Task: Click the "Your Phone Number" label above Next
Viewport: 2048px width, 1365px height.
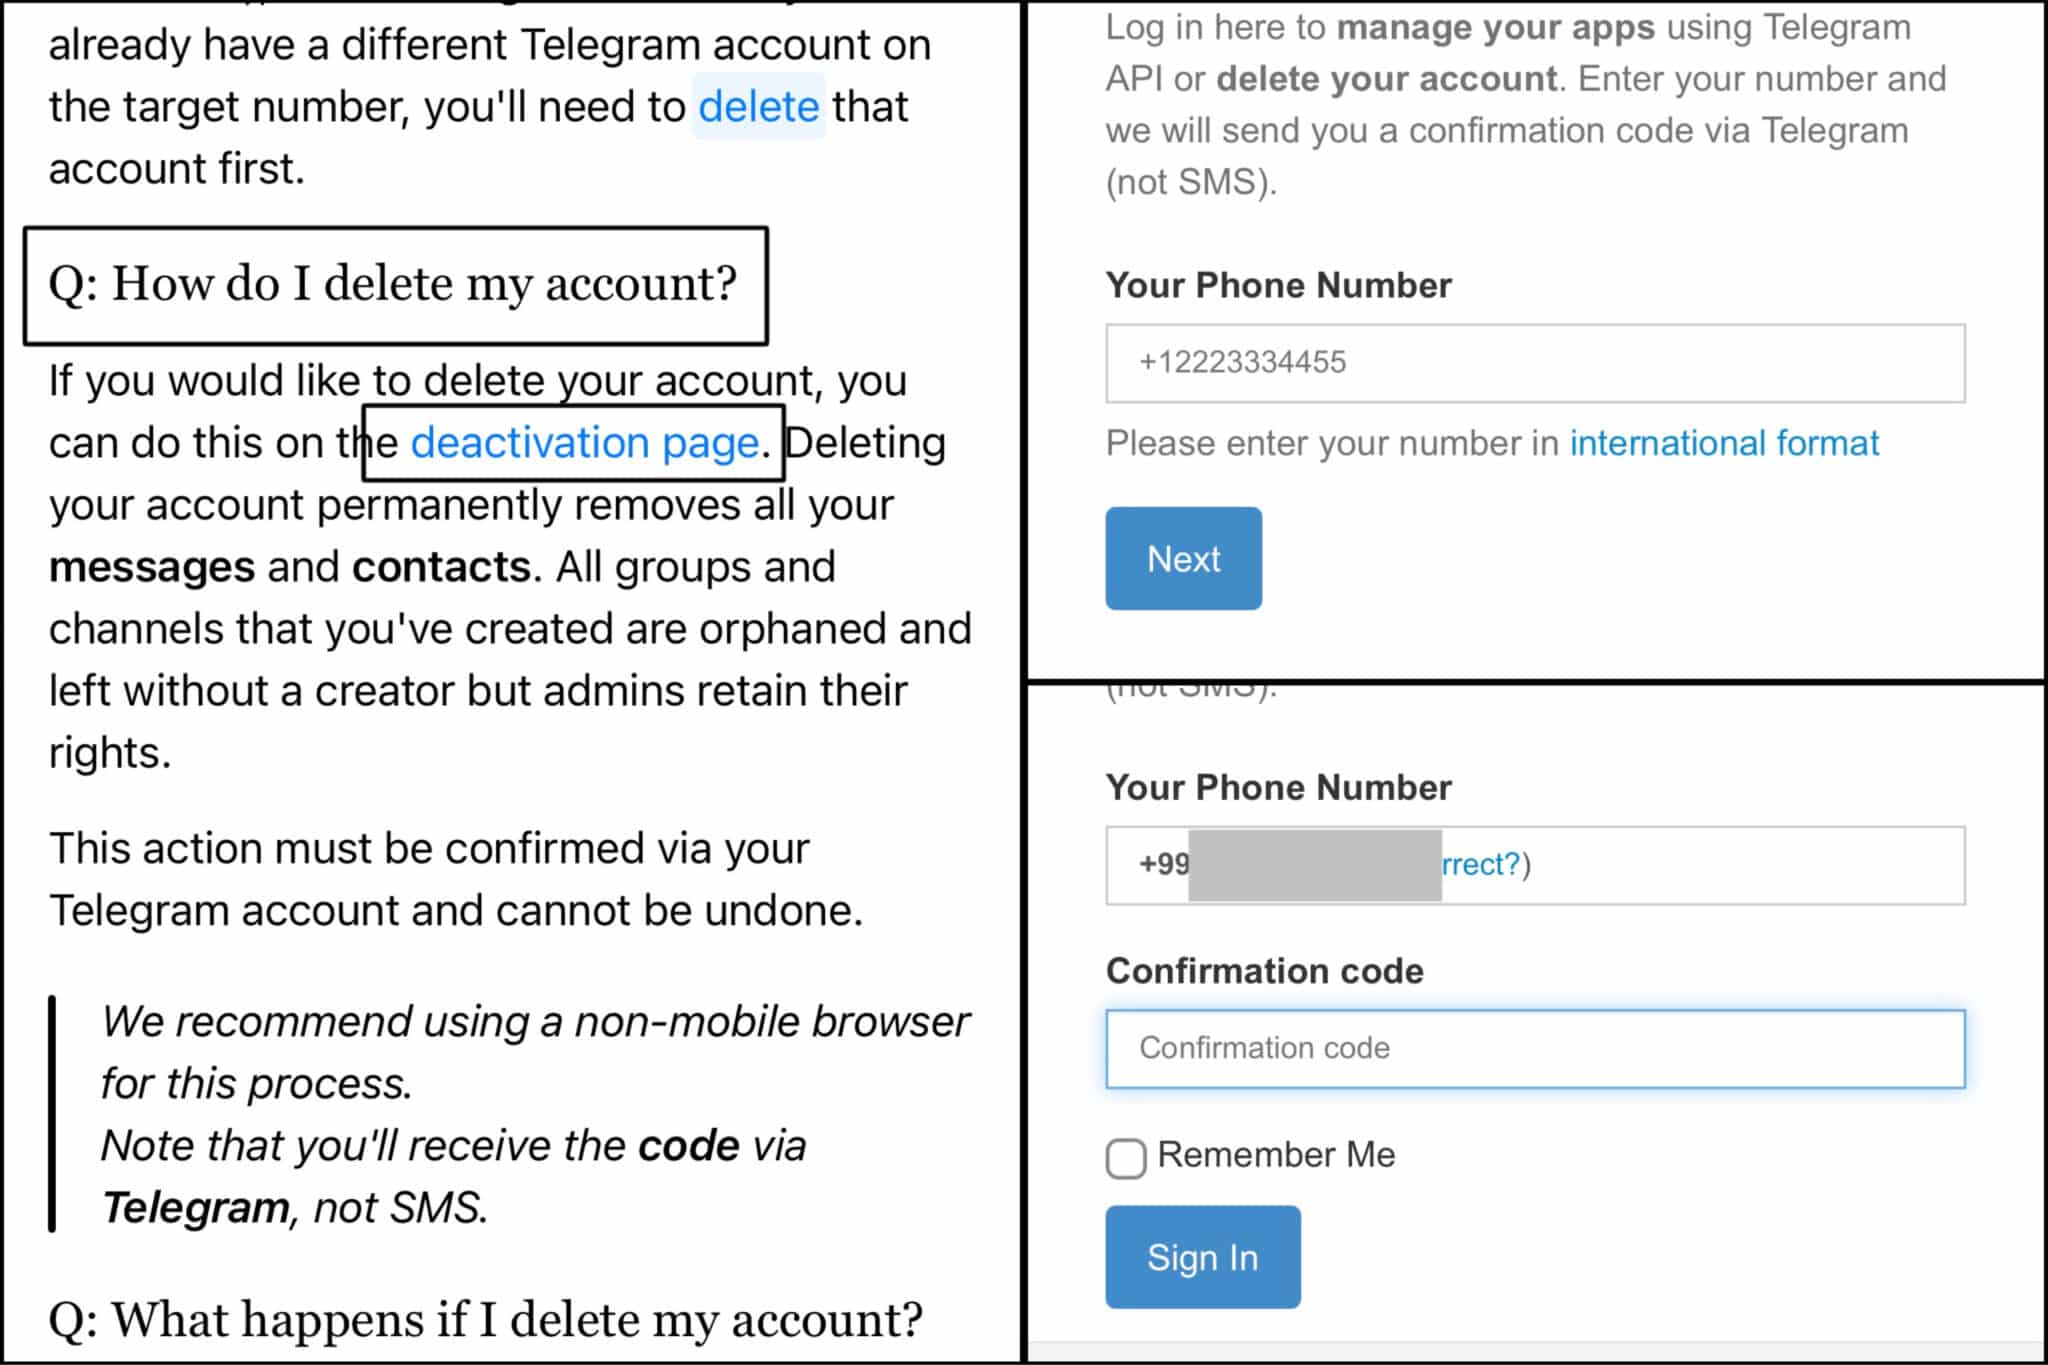Action: click(x=1278, y=286)
